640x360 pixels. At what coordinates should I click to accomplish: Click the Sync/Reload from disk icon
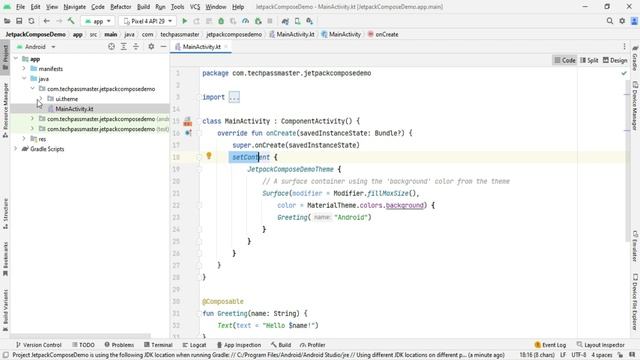pos(31,21)
